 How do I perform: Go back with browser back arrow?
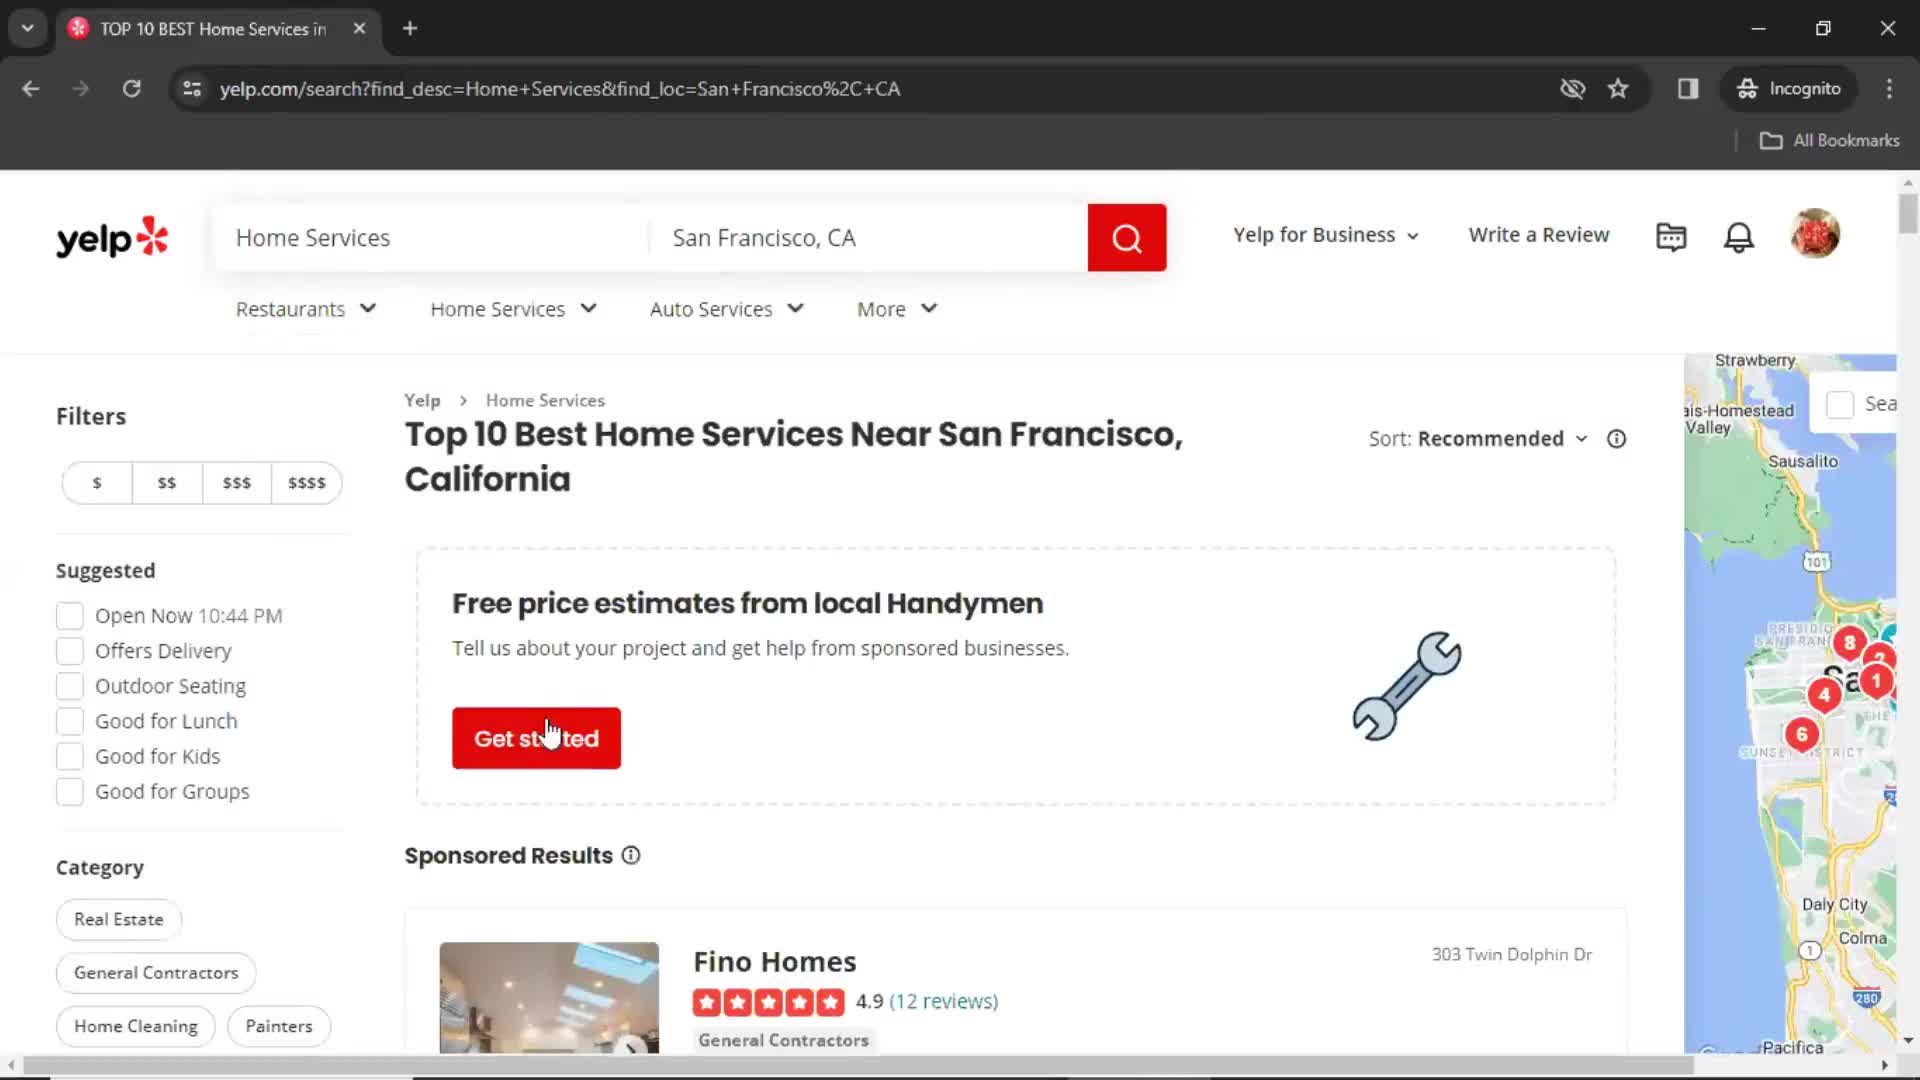31,89
